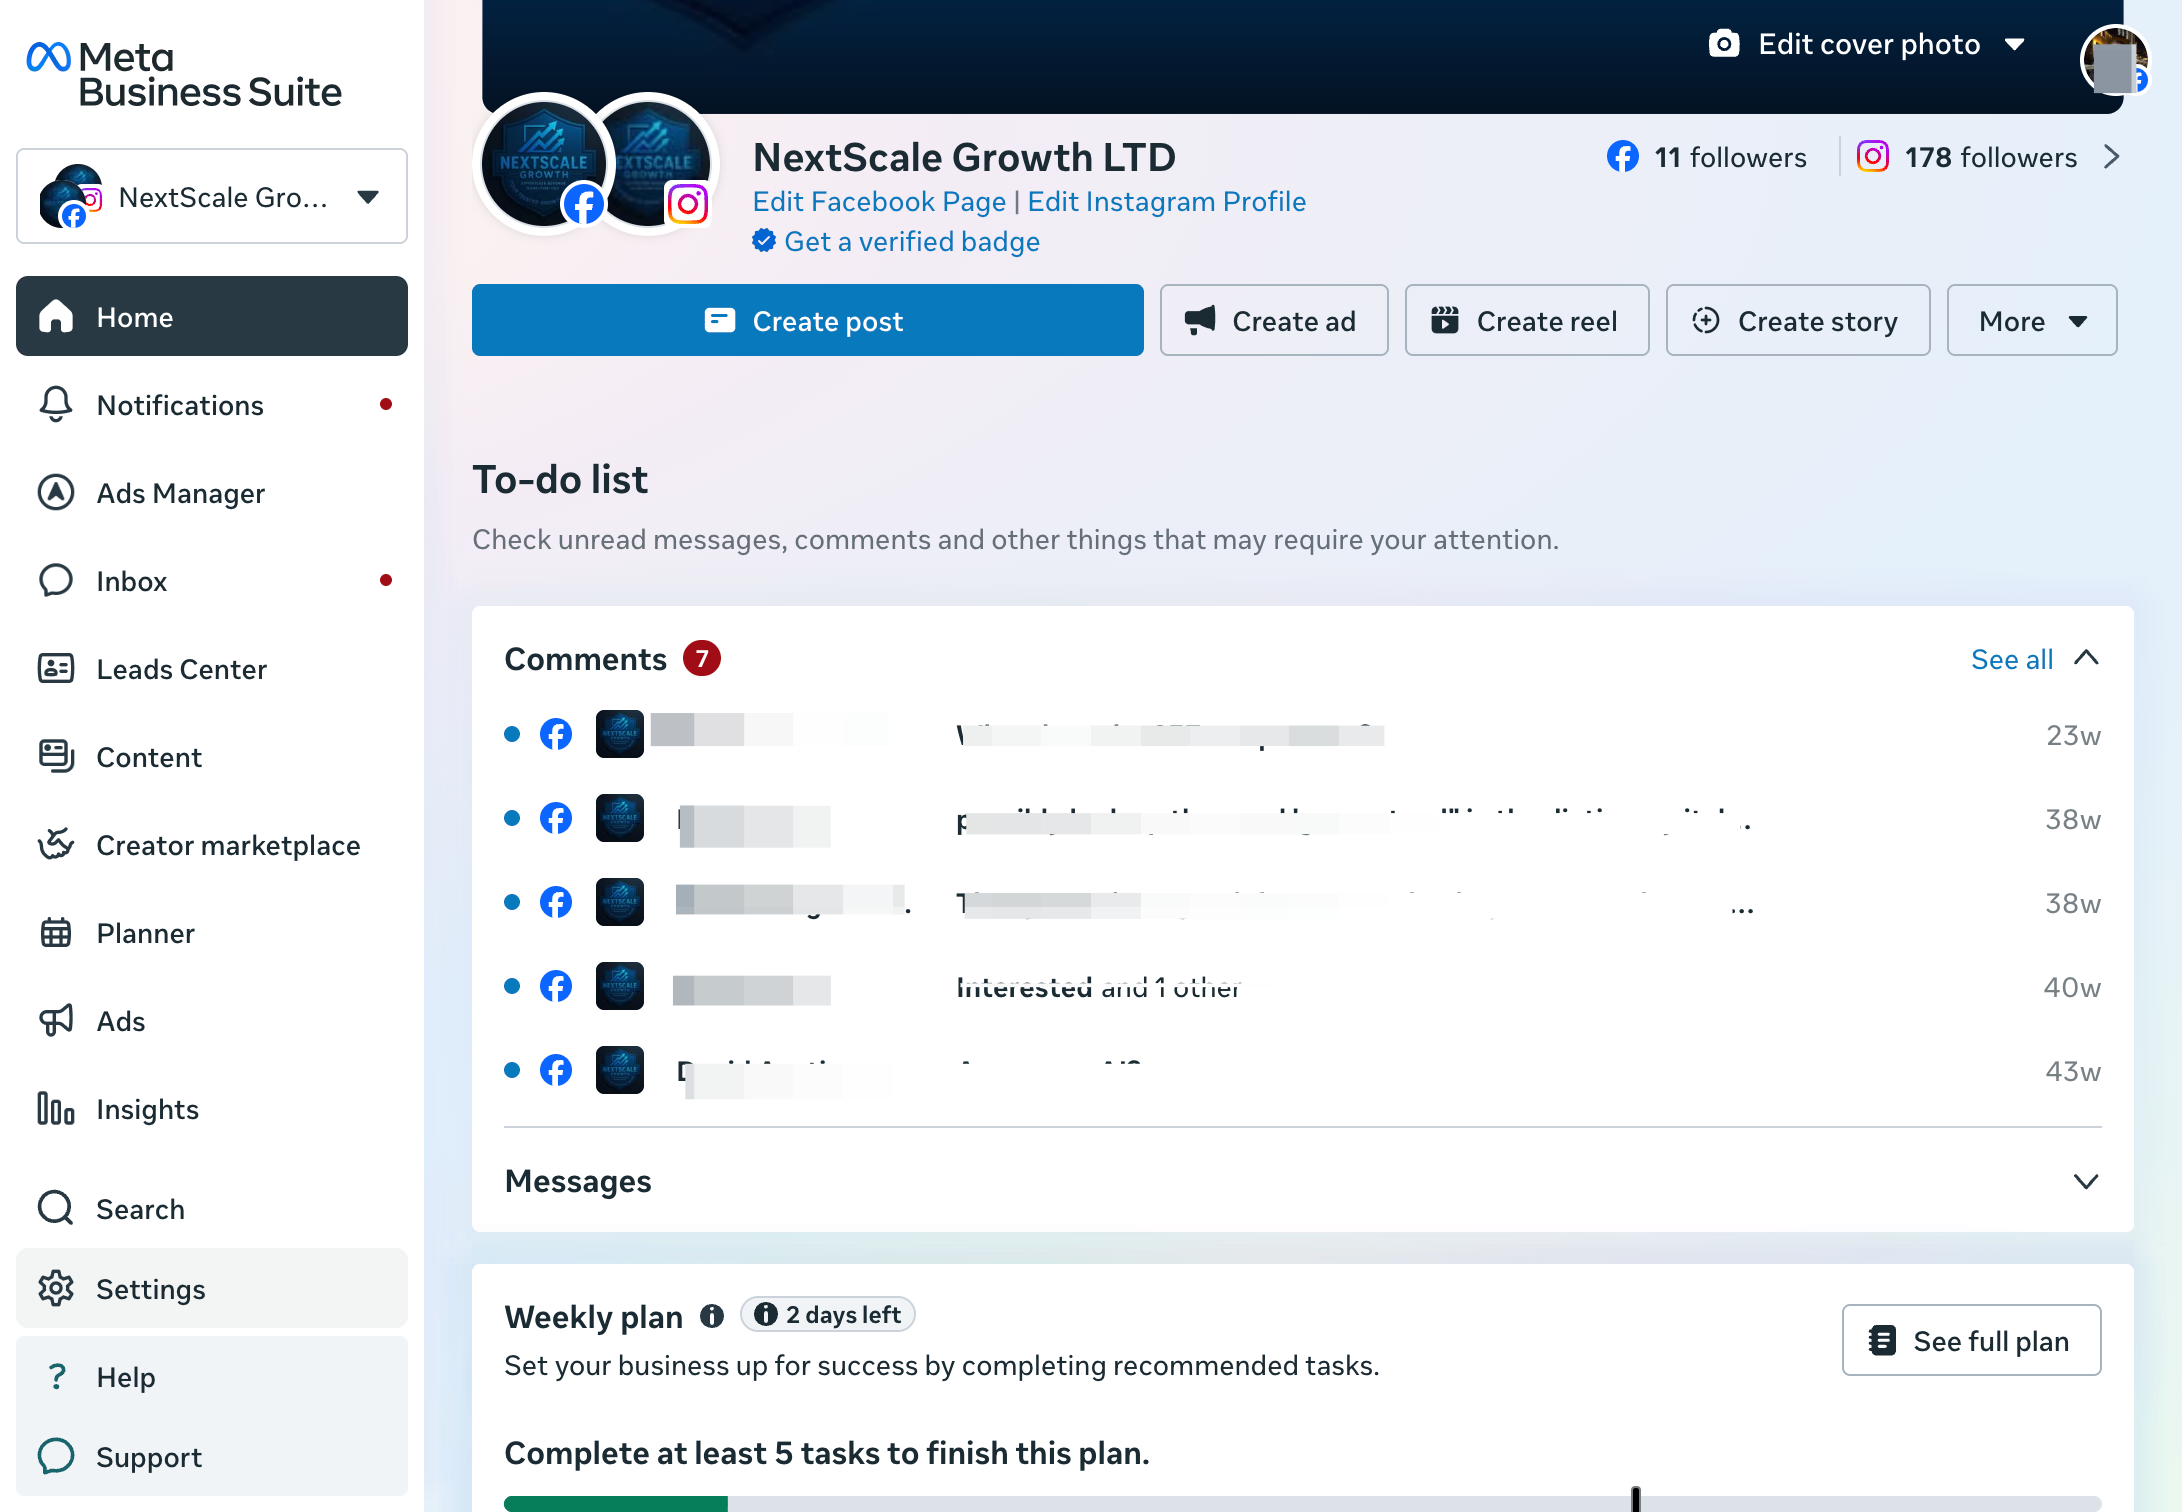Open Leads Center
The height and width of the screenshot is (1512, 2182).
pyautogui.click(x=211, y=669)
